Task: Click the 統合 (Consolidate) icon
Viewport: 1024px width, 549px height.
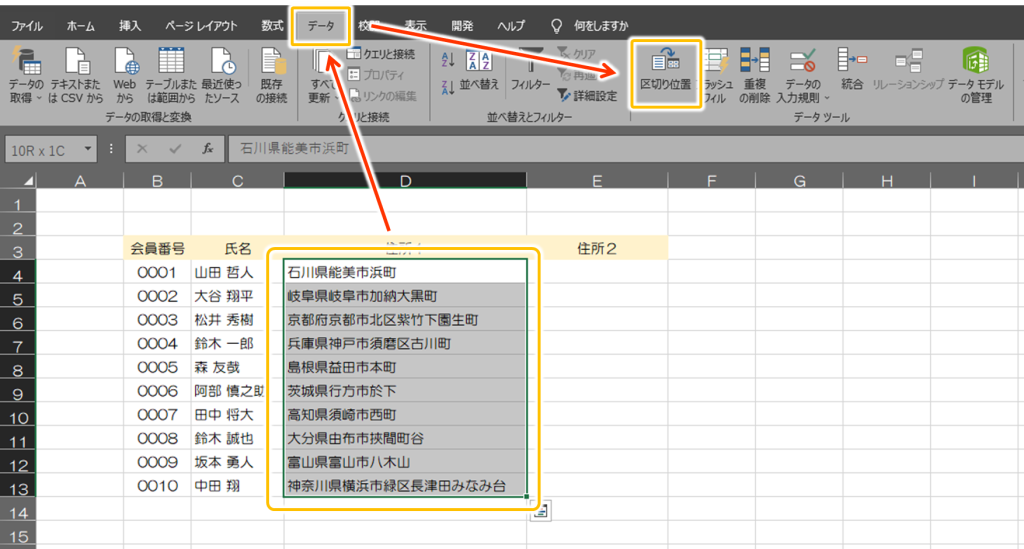Action: [852, 70]
